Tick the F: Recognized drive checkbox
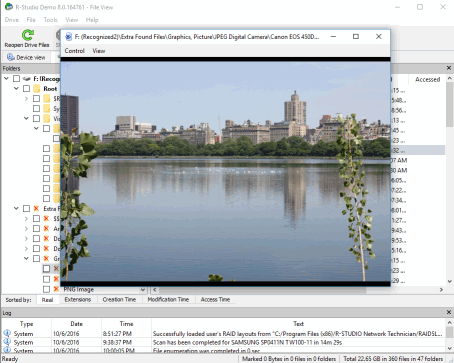The image size is (454, 363). (x=16, y=79)
